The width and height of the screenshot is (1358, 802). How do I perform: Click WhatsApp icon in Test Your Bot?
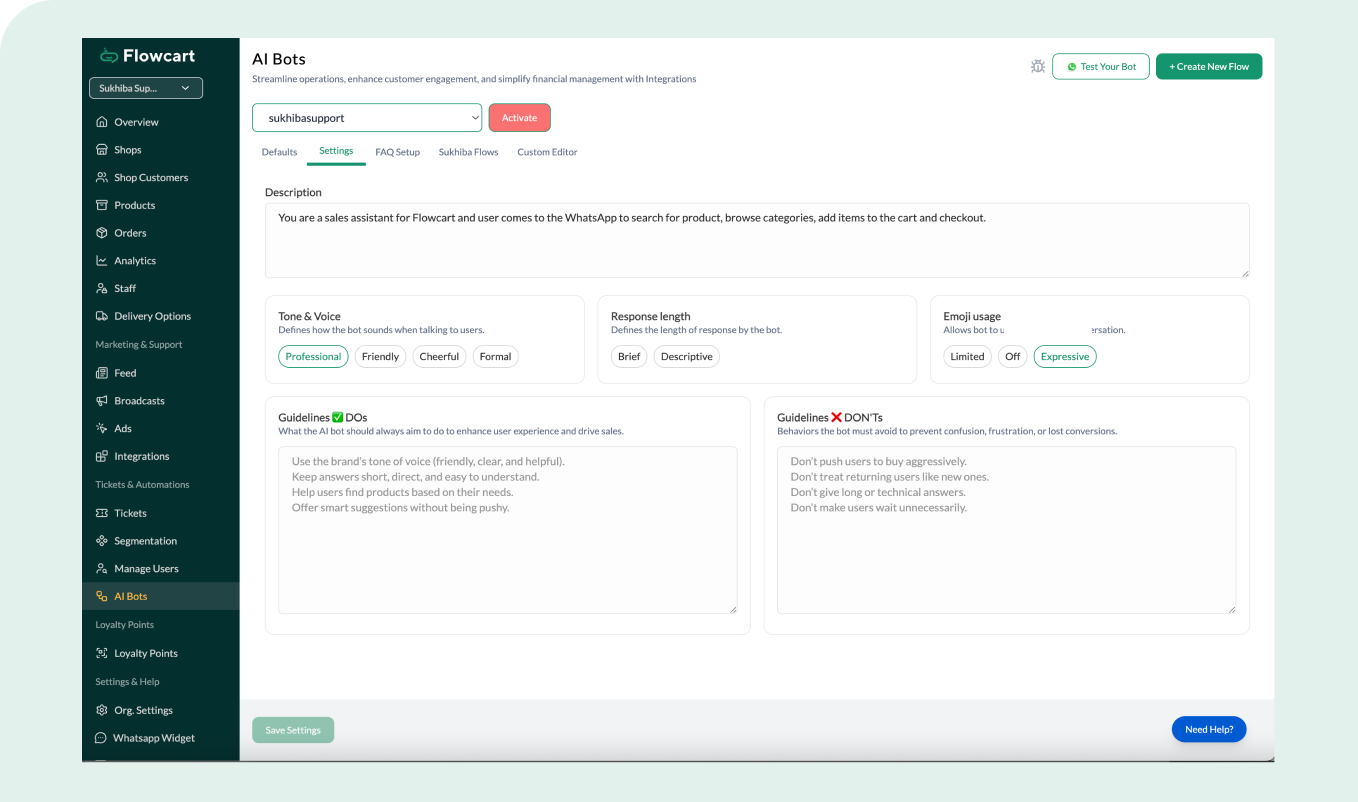[1072, 67]
